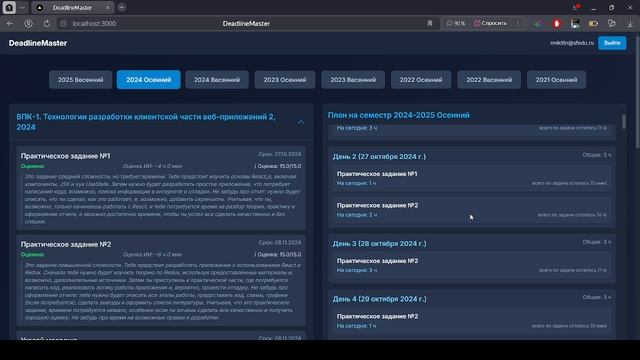Click the description text of Практическое задание №2
The width and height of the screenshot is (640, 360).
(161, 291)
